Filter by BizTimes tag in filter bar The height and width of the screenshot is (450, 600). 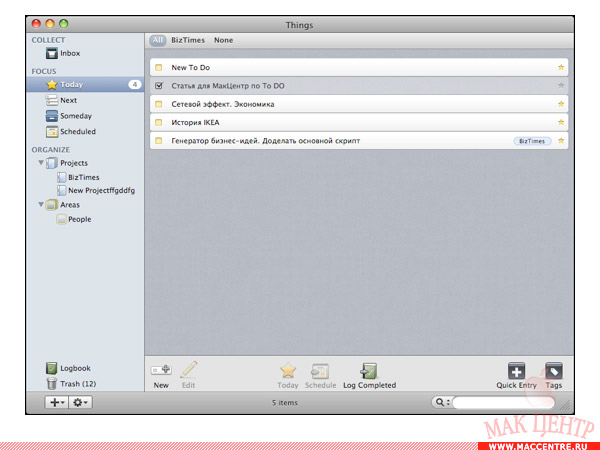point(188,40)
